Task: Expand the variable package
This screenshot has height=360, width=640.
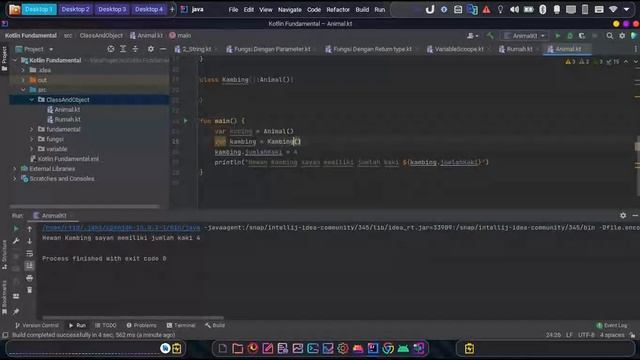Action: click(x=31, y=149)
